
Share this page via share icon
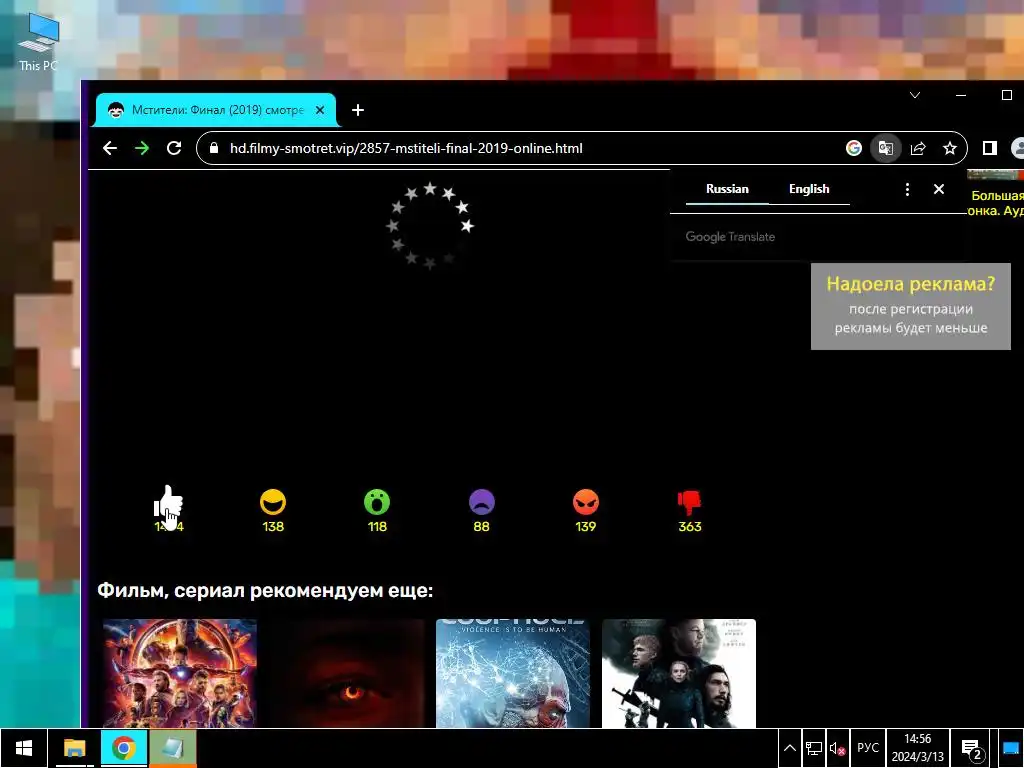click(x=918, y=148)
